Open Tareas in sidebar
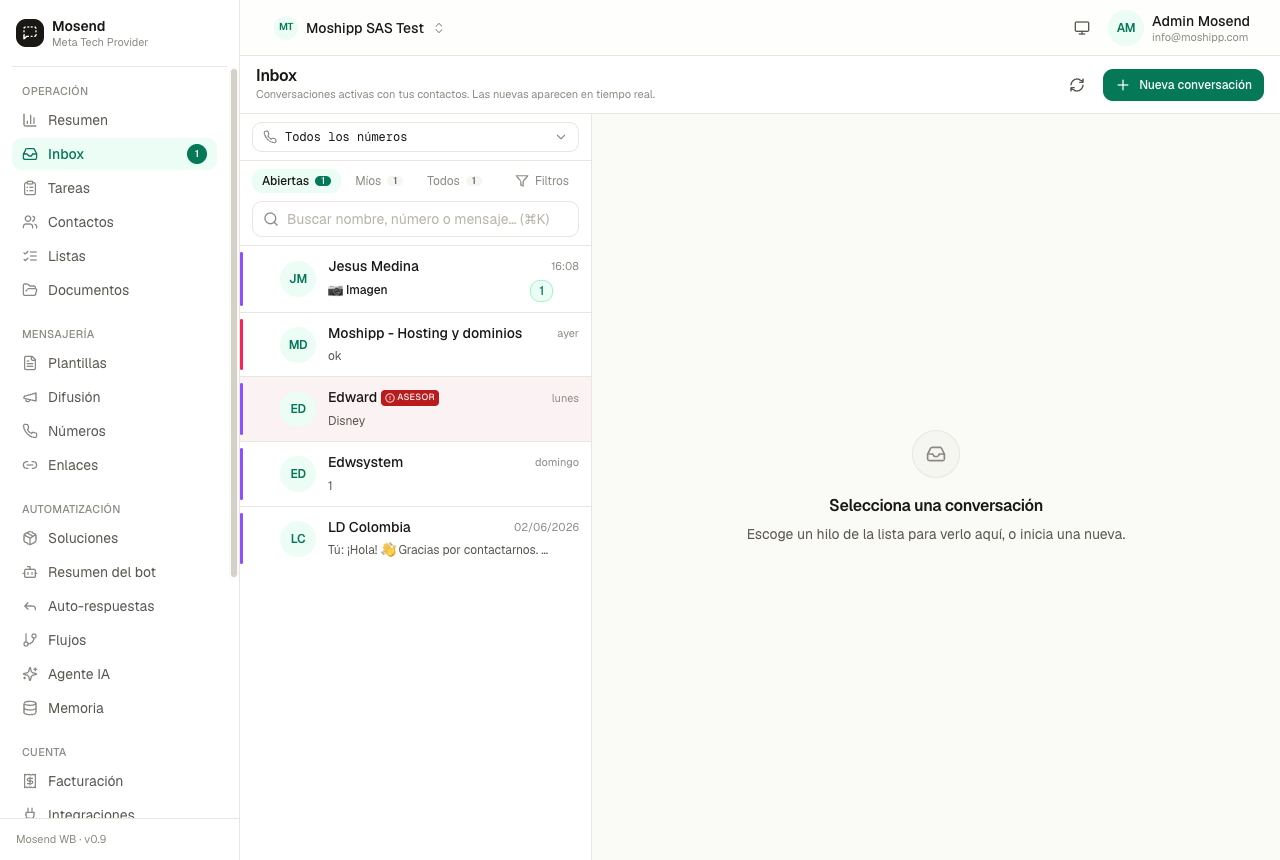 [x=114, y=188]
